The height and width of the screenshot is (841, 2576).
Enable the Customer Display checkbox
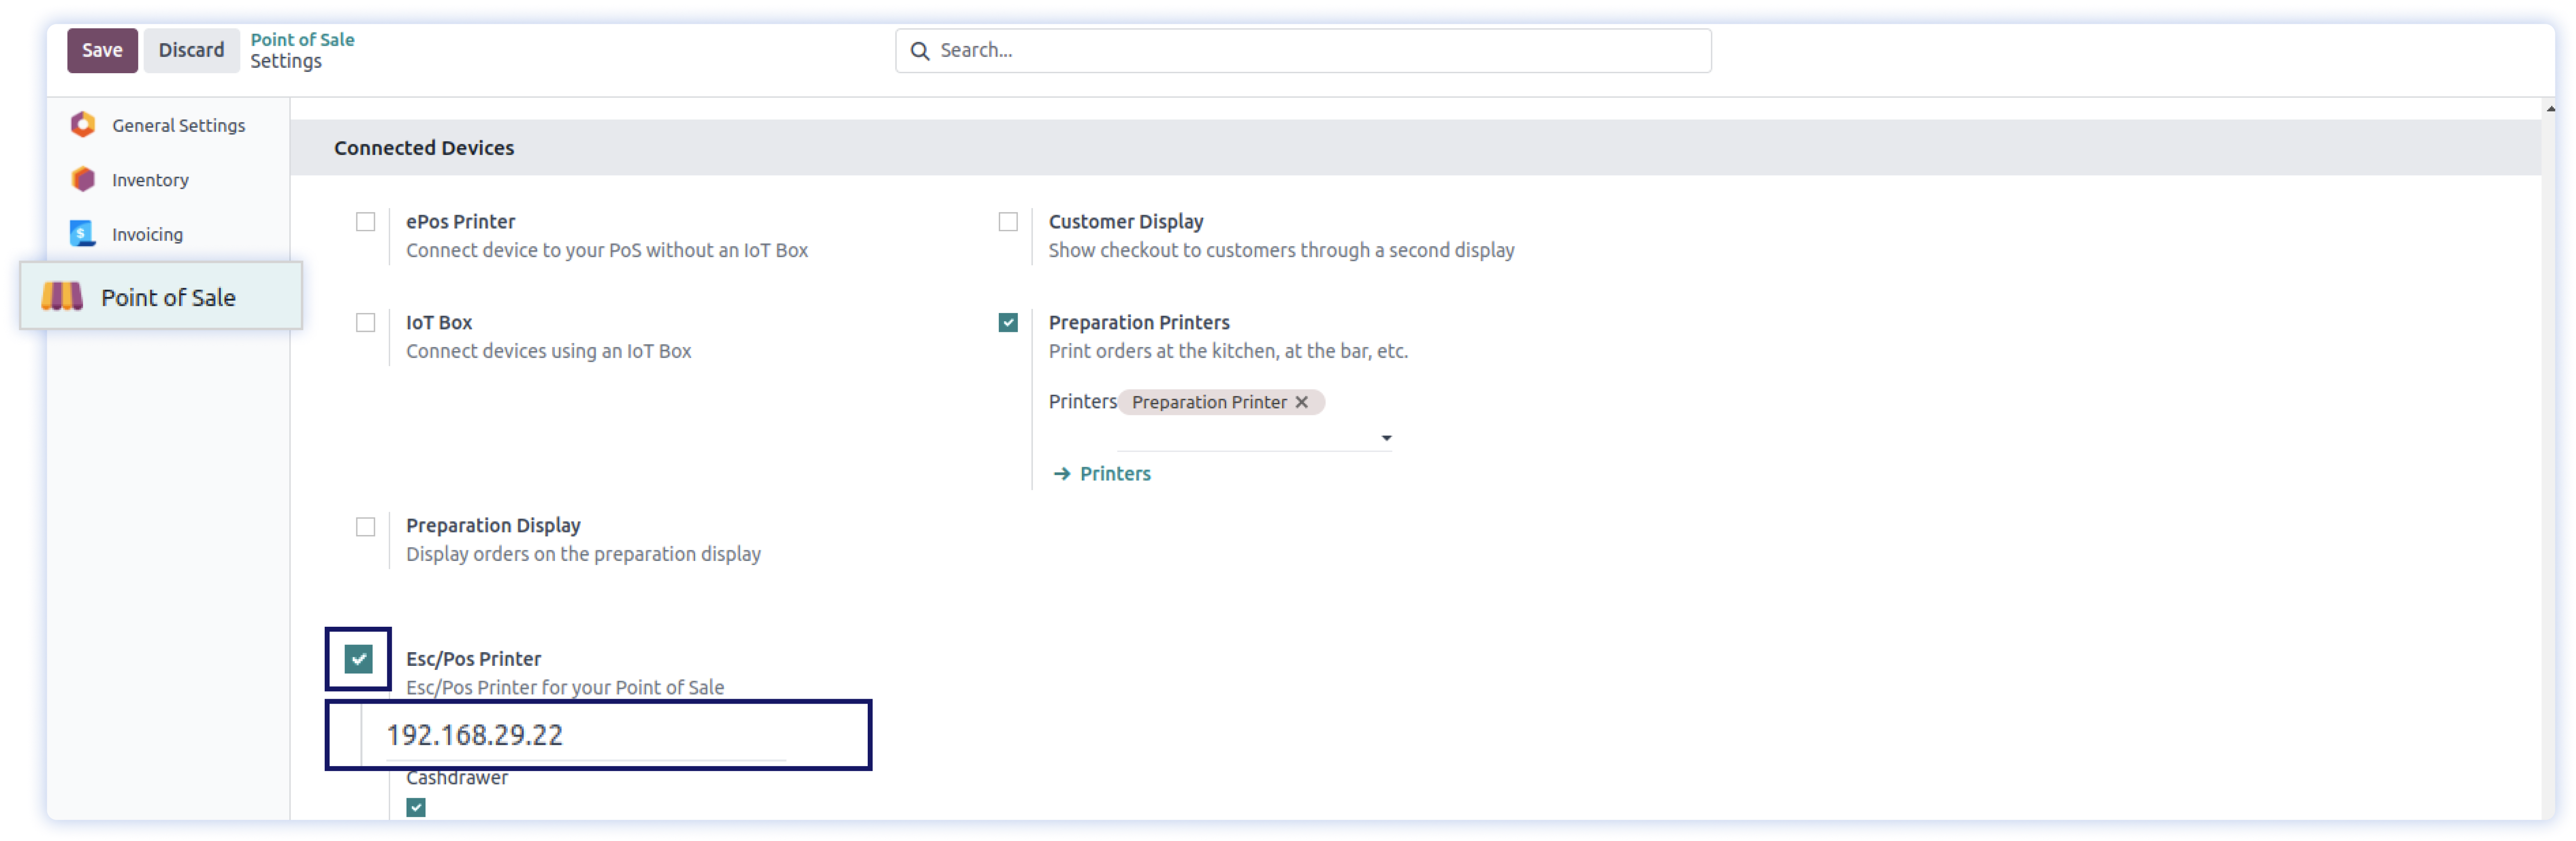(x=1008, y=222)
